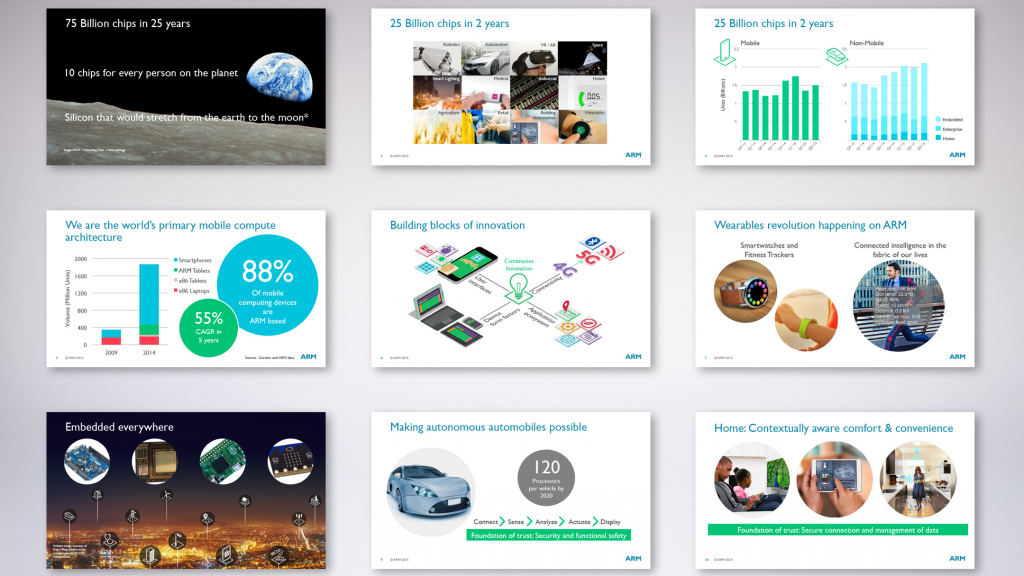This screenshot has width=1024, height=576.
Task: Select the green mobile phone icon above Mobile chart
Action: pos(724,52)
